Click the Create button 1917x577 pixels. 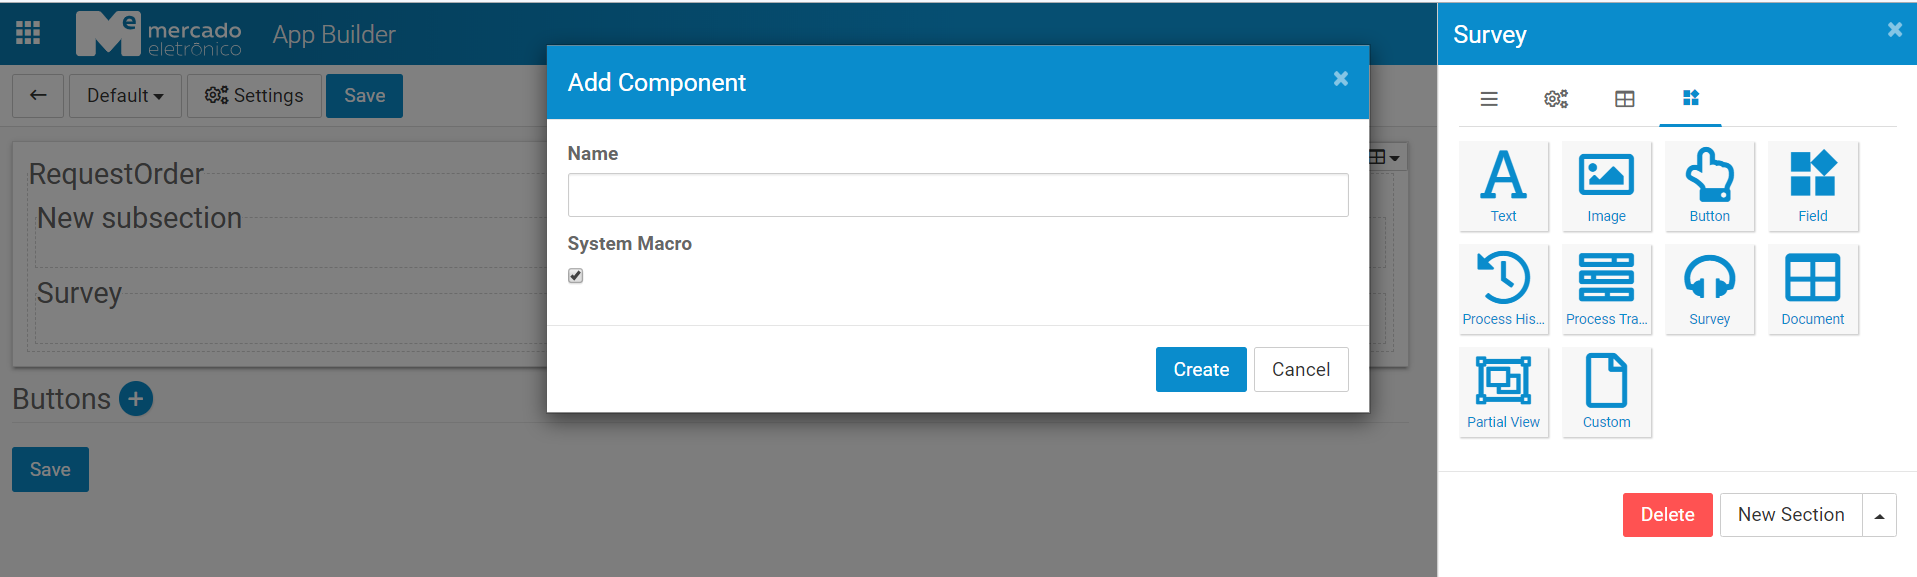(1200, 370)
